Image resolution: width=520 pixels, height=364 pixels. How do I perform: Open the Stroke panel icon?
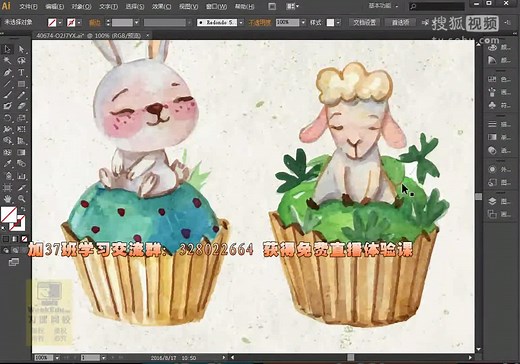pos(492,124)
